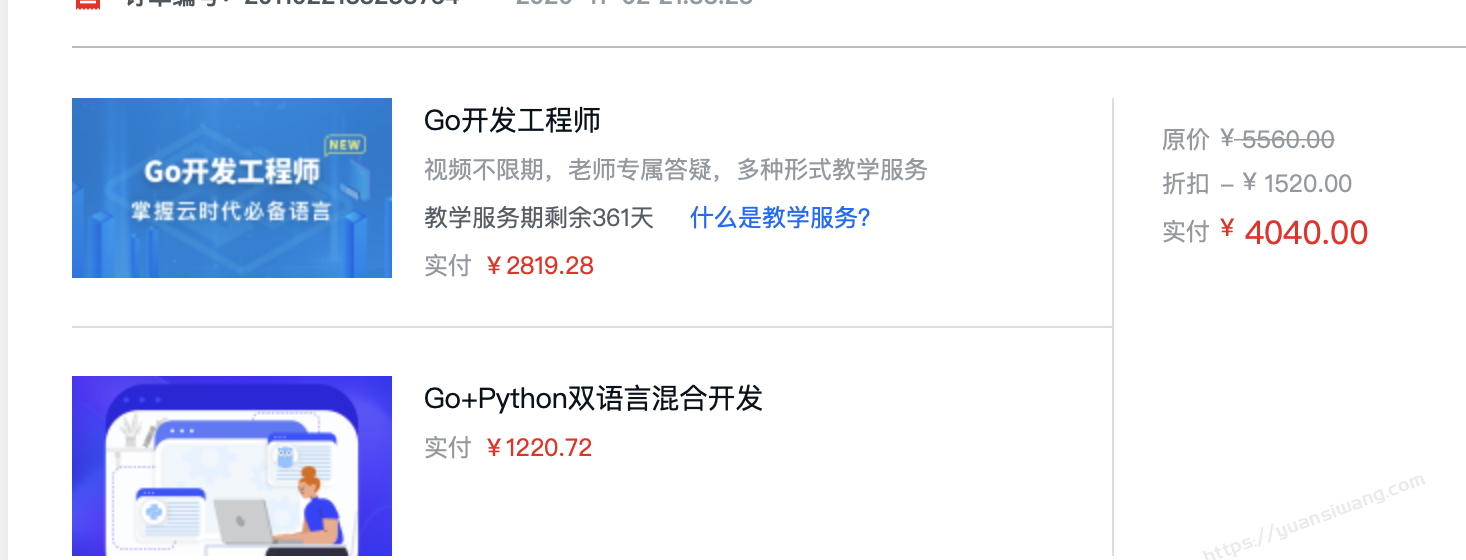Click the original price ¥5560.00
Viewport: 1466px width, 560px height.
(1277, 140)
